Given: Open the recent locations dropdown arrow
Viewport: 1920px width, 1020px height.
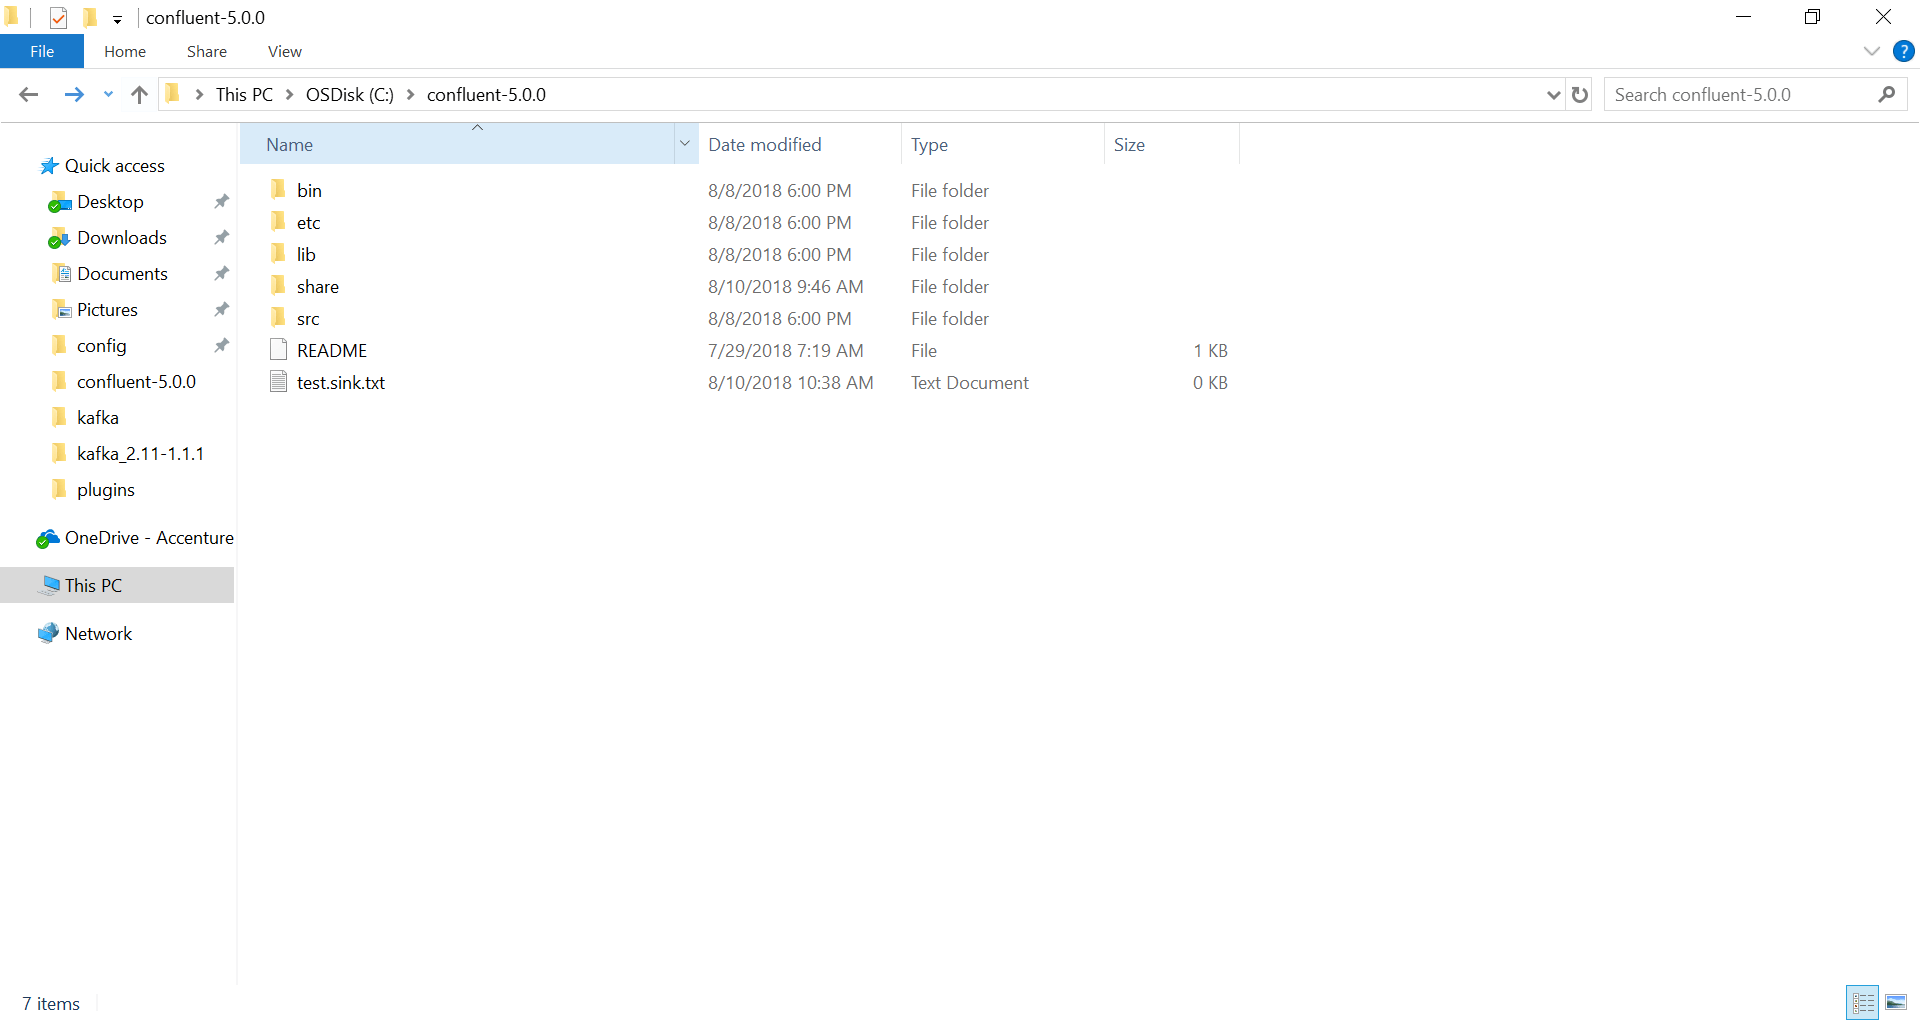Looking at the screenshot, I should click(x=108, y=95).
